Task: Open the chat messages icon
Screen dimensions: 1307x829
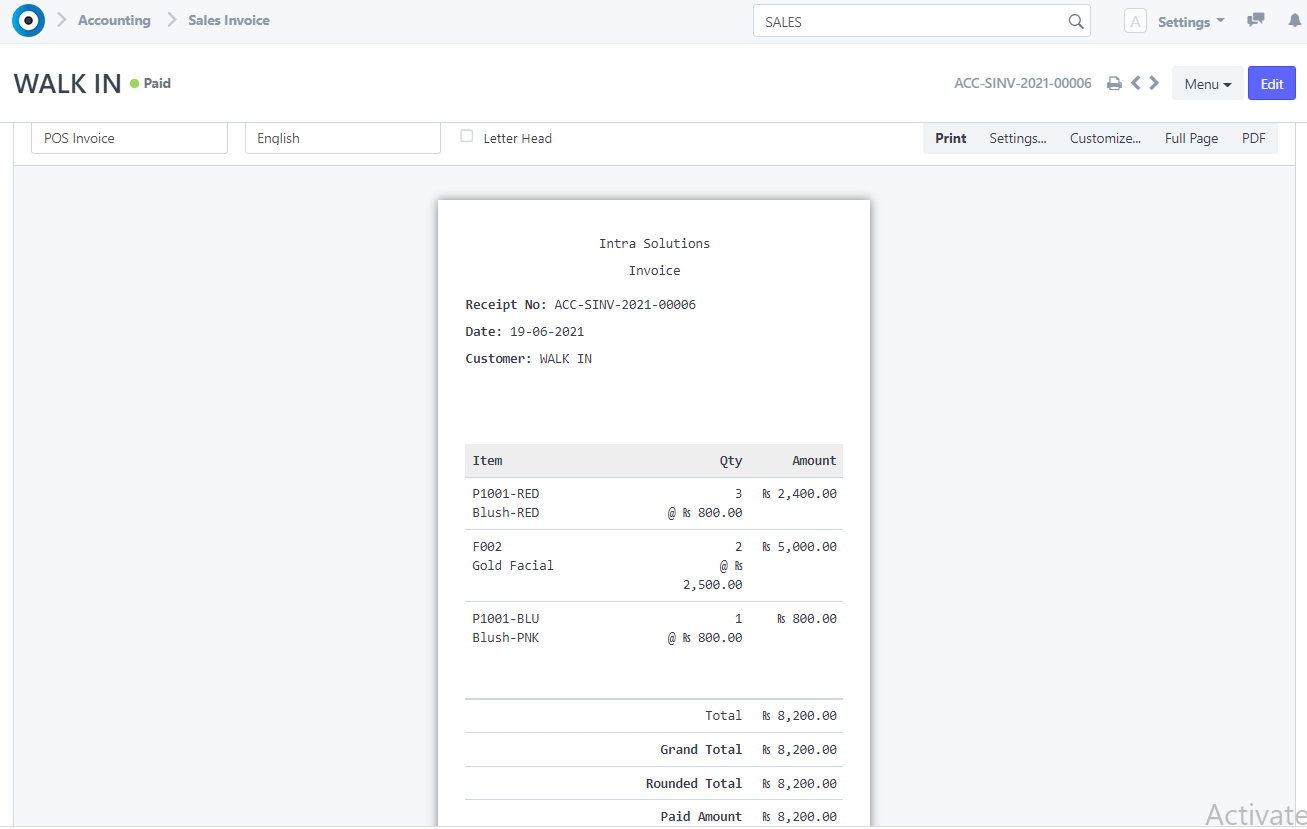Action: point(1255,20)
